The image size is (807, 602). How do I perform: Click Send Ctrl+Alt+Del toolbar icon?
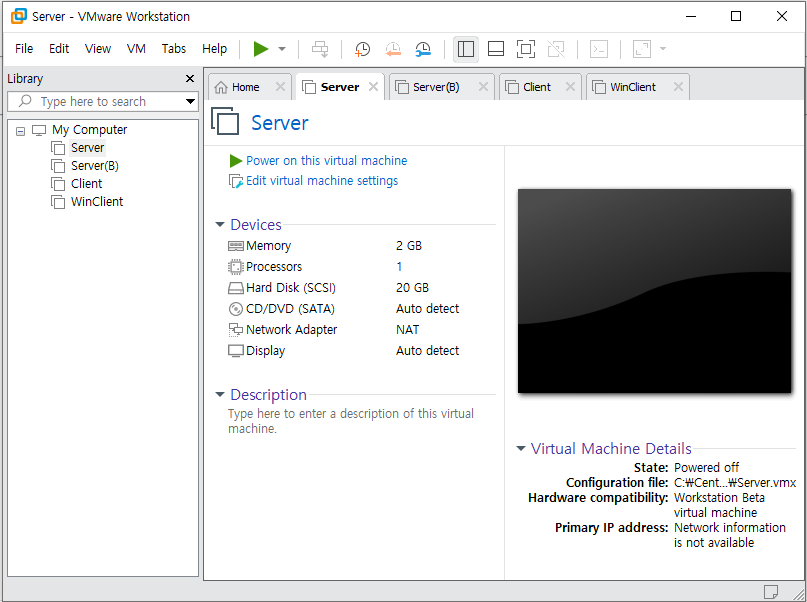point(320,49)
